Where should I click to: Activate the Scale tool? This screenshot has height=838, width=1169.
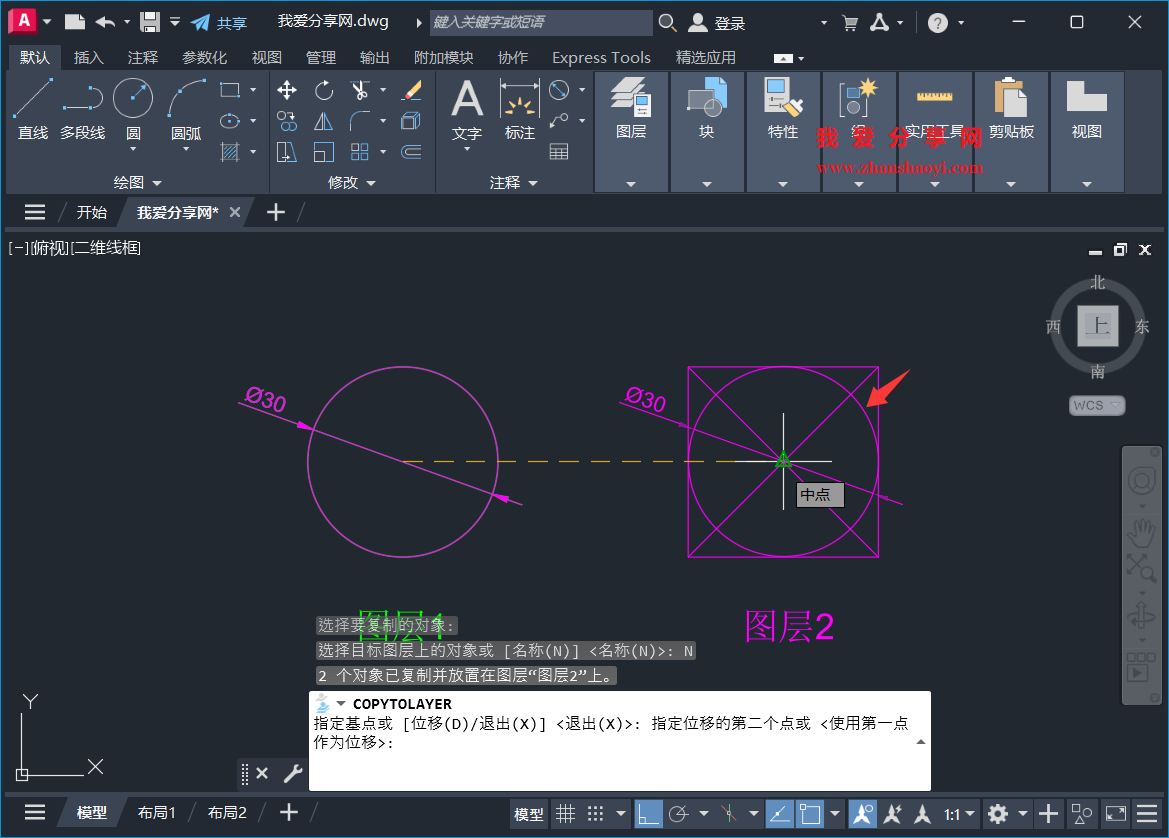(324, 152)
